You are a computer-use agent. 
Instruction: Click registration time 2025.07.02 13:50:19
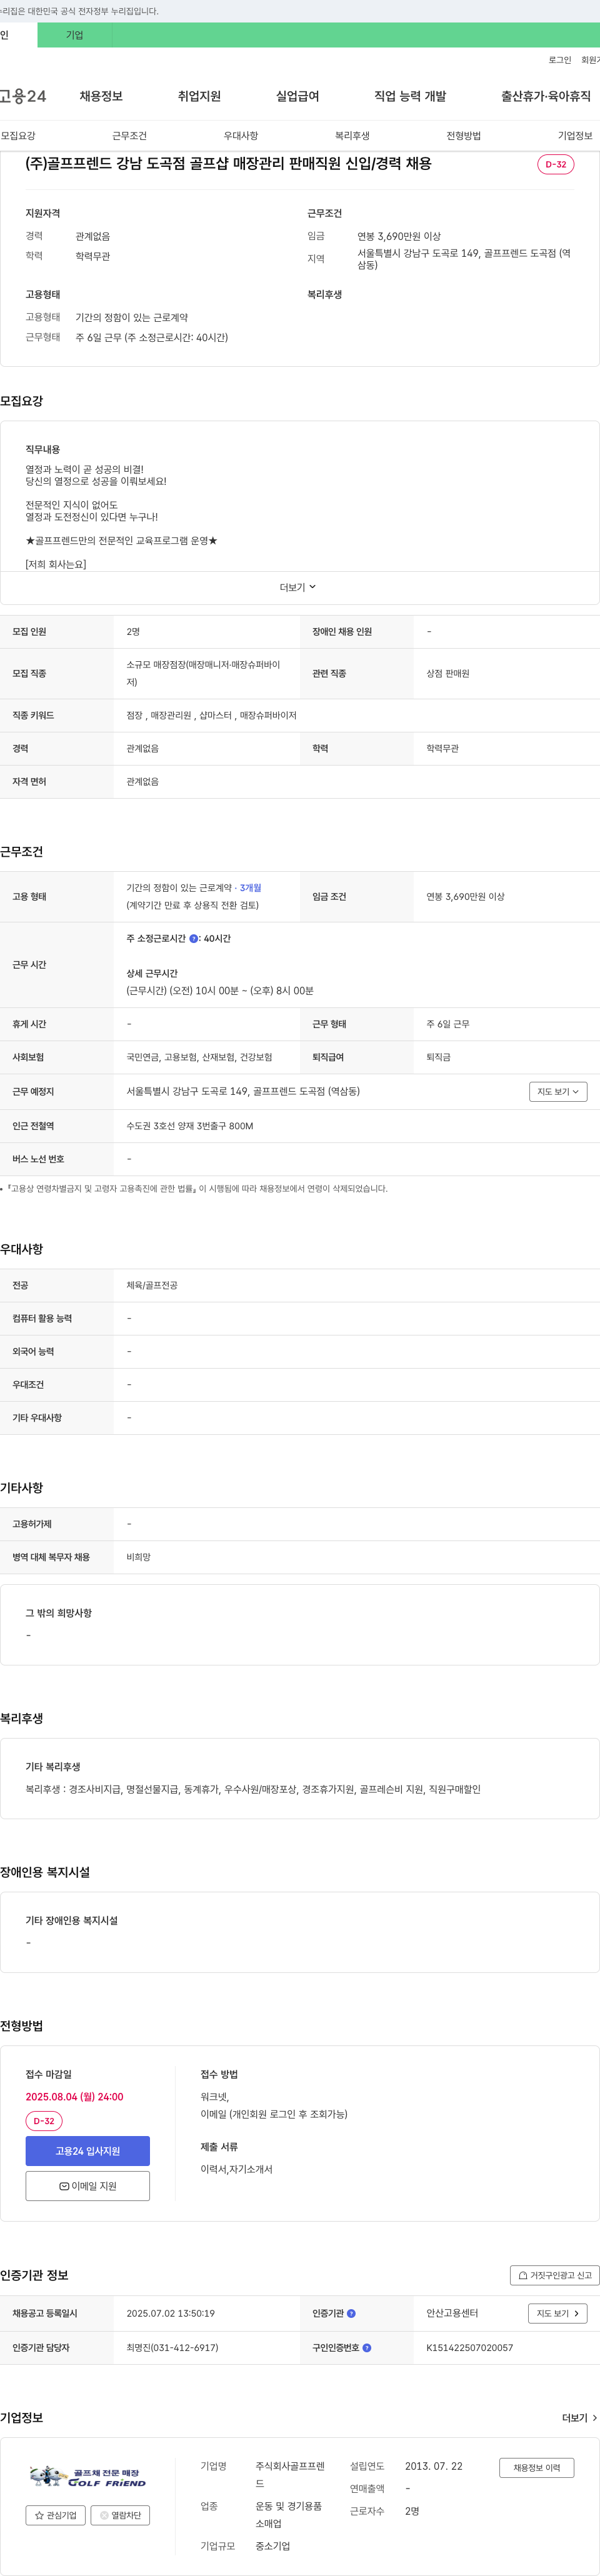[x=170, y=2313]
